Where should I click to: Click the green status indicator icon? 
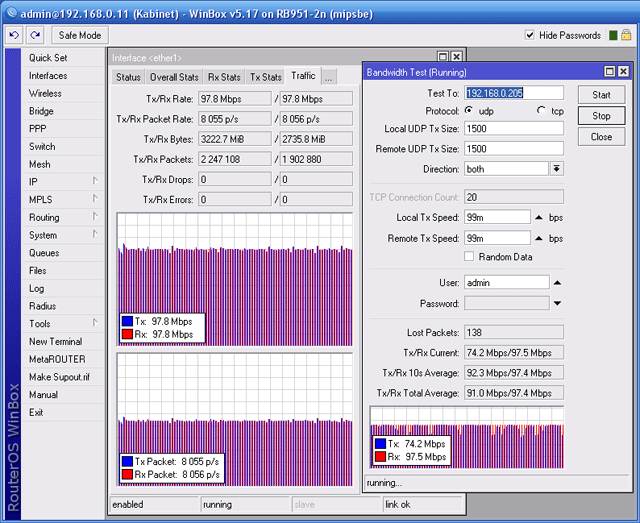613,36
